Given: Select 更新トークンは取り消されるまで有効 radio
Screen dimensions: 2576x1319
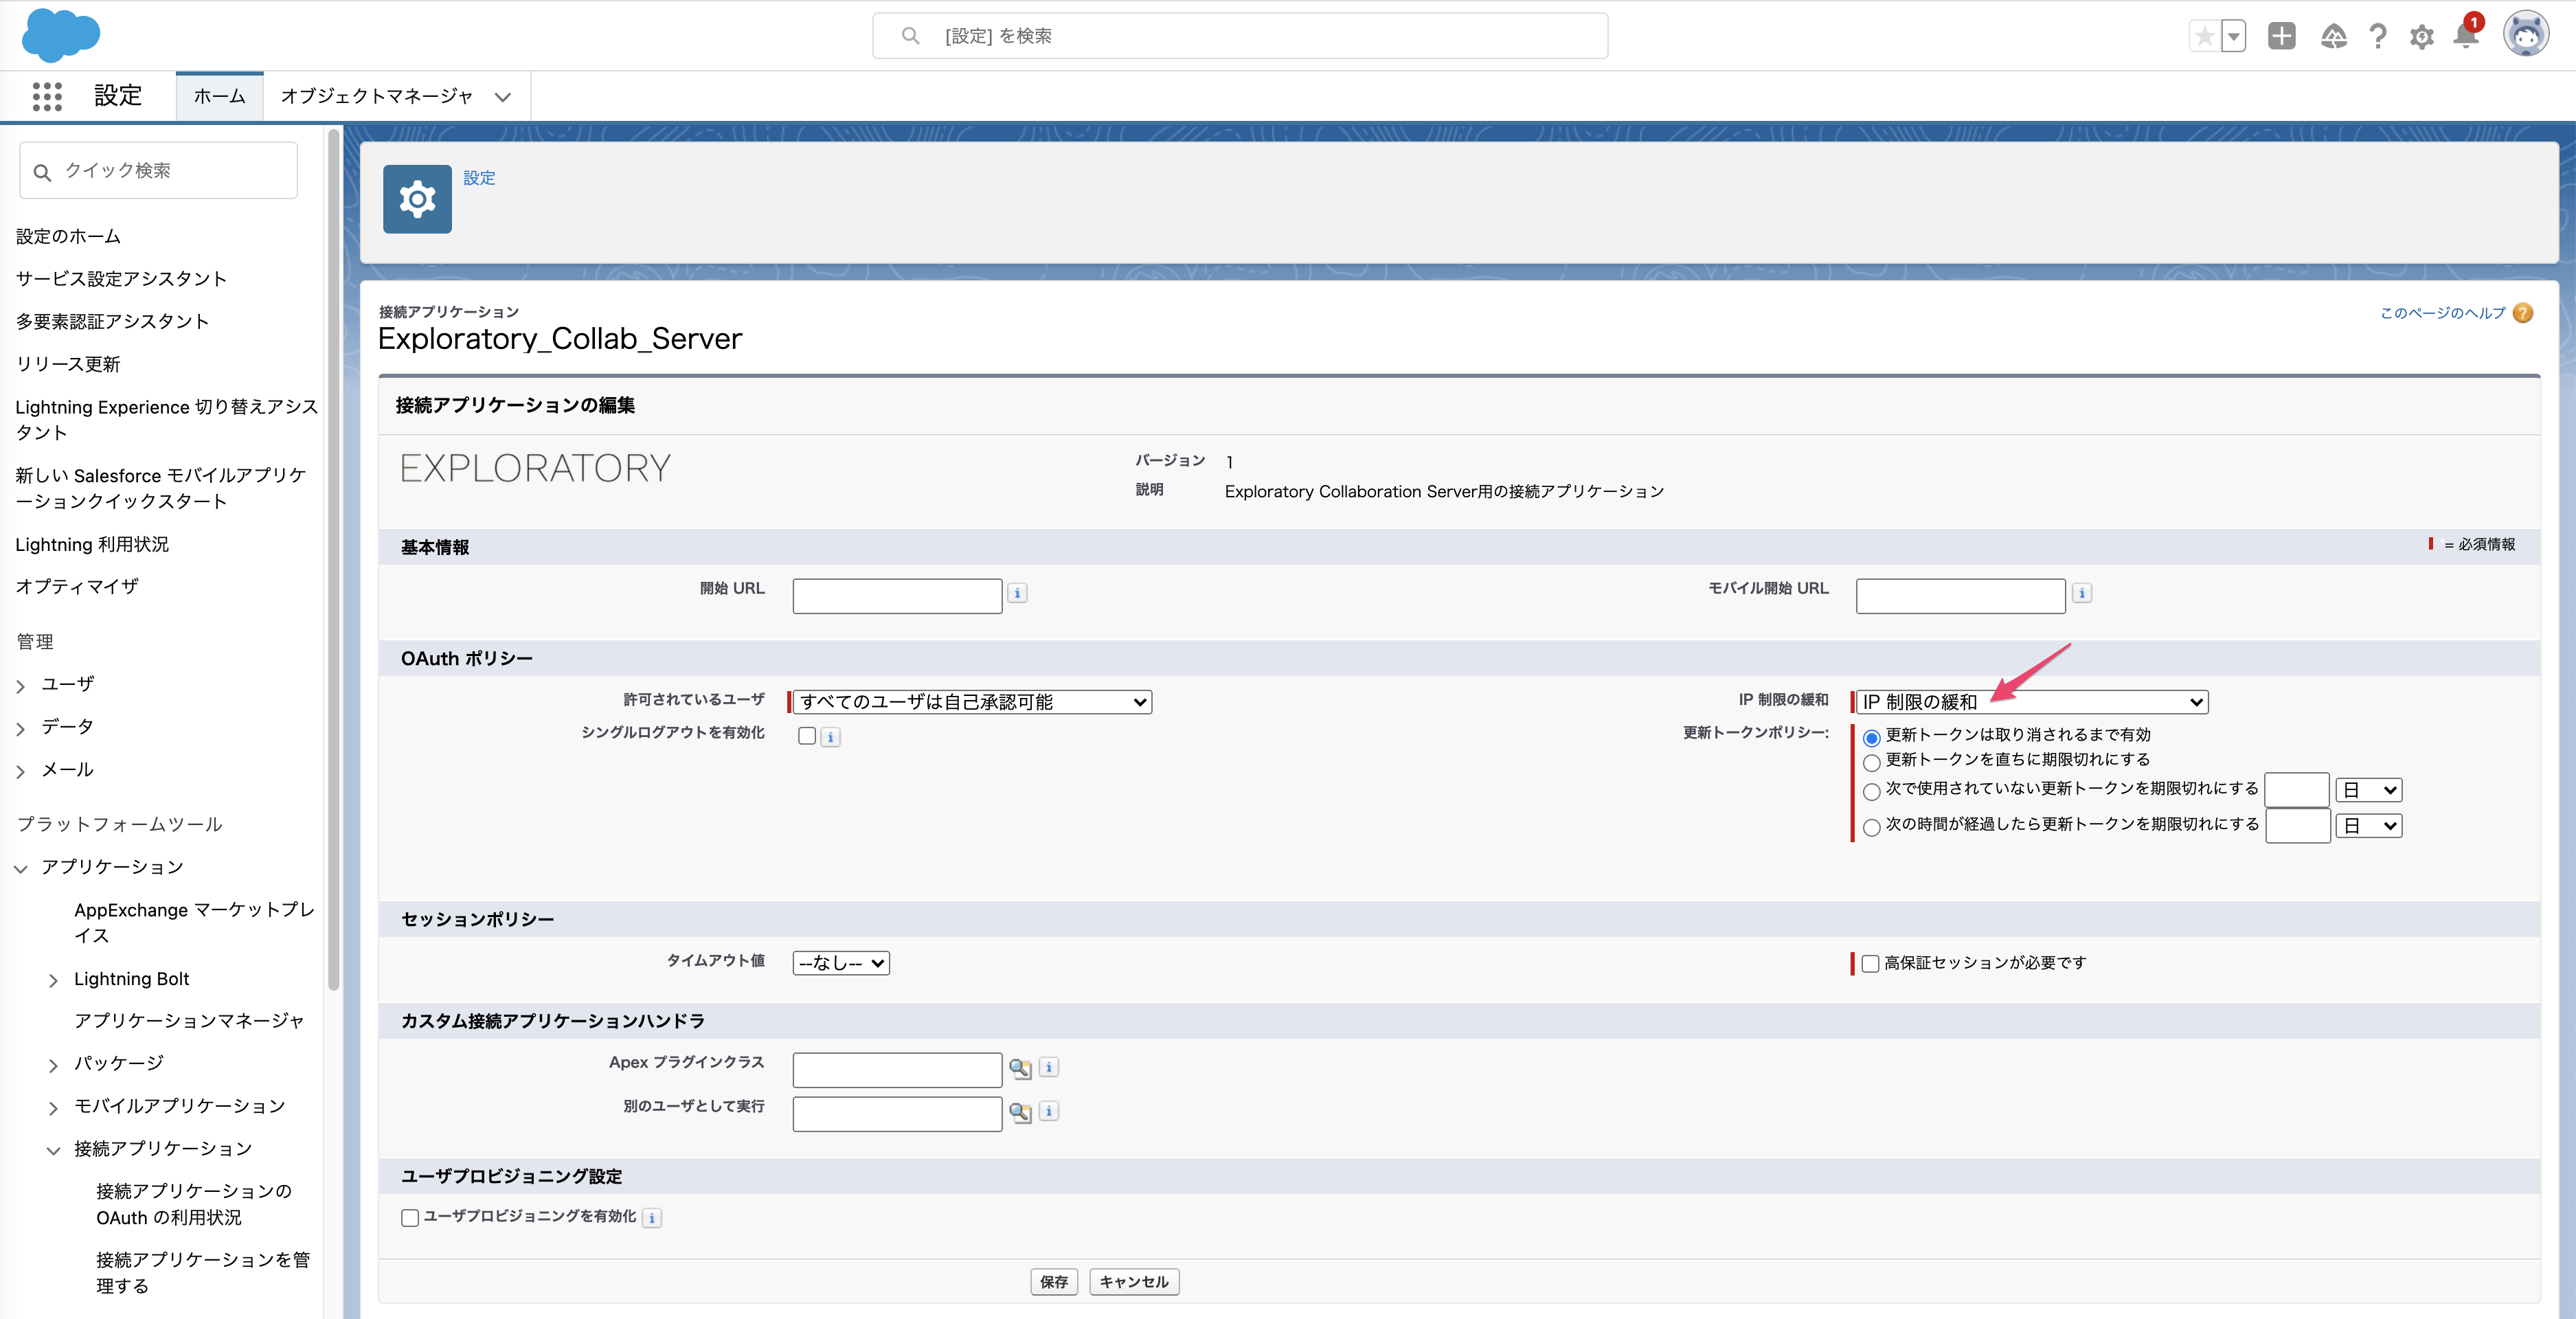Looking at the screenshot, I should point(1872,737).
